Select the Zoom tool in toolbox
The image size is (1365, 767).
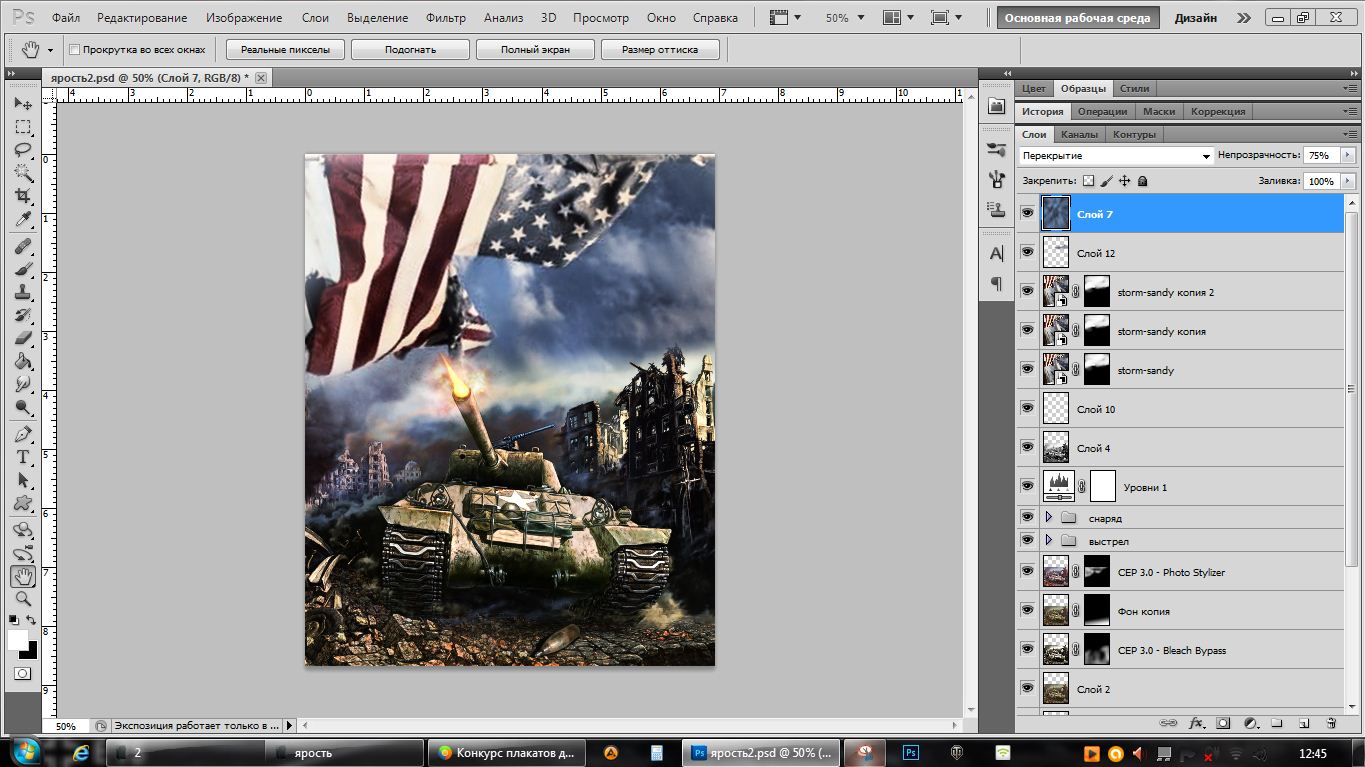click(x=23, y=599)
